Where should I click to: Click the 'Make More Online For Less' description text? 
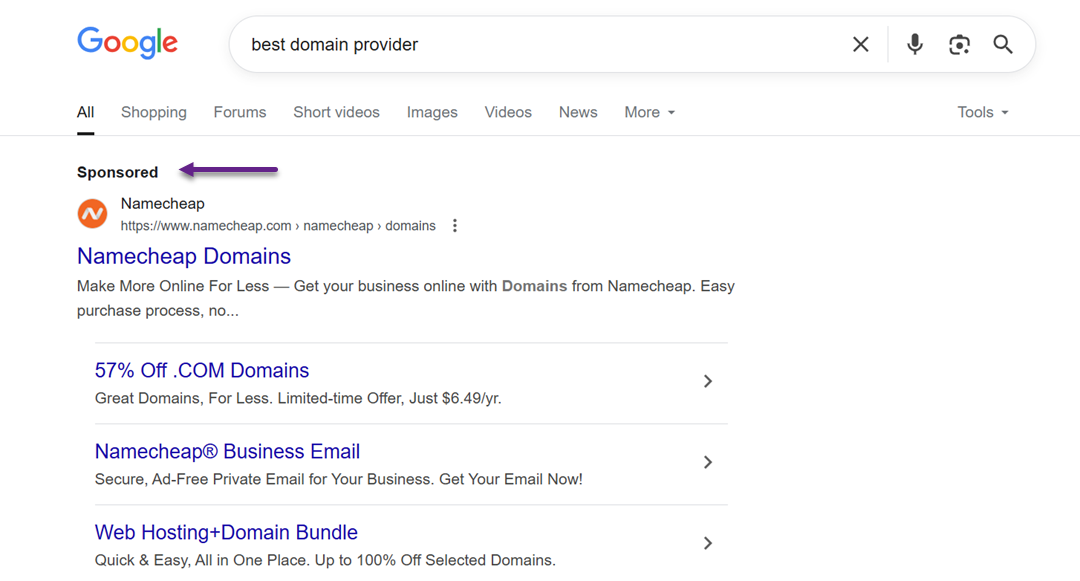(x=406, y=298)
